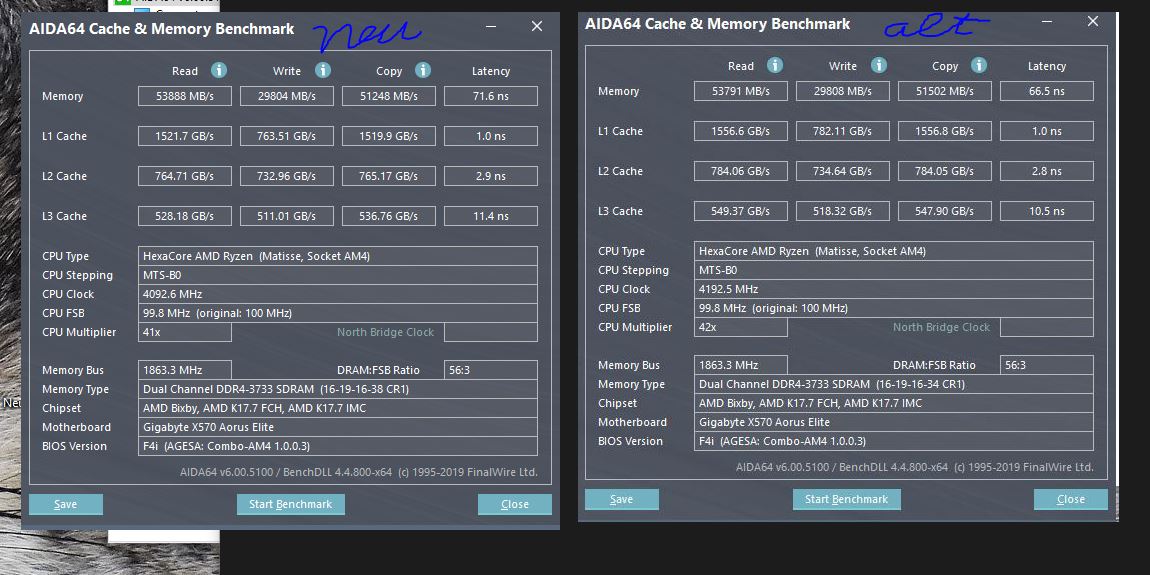Click Write info icon in right window
This screenshot has width=1150, height=575.
879,65
